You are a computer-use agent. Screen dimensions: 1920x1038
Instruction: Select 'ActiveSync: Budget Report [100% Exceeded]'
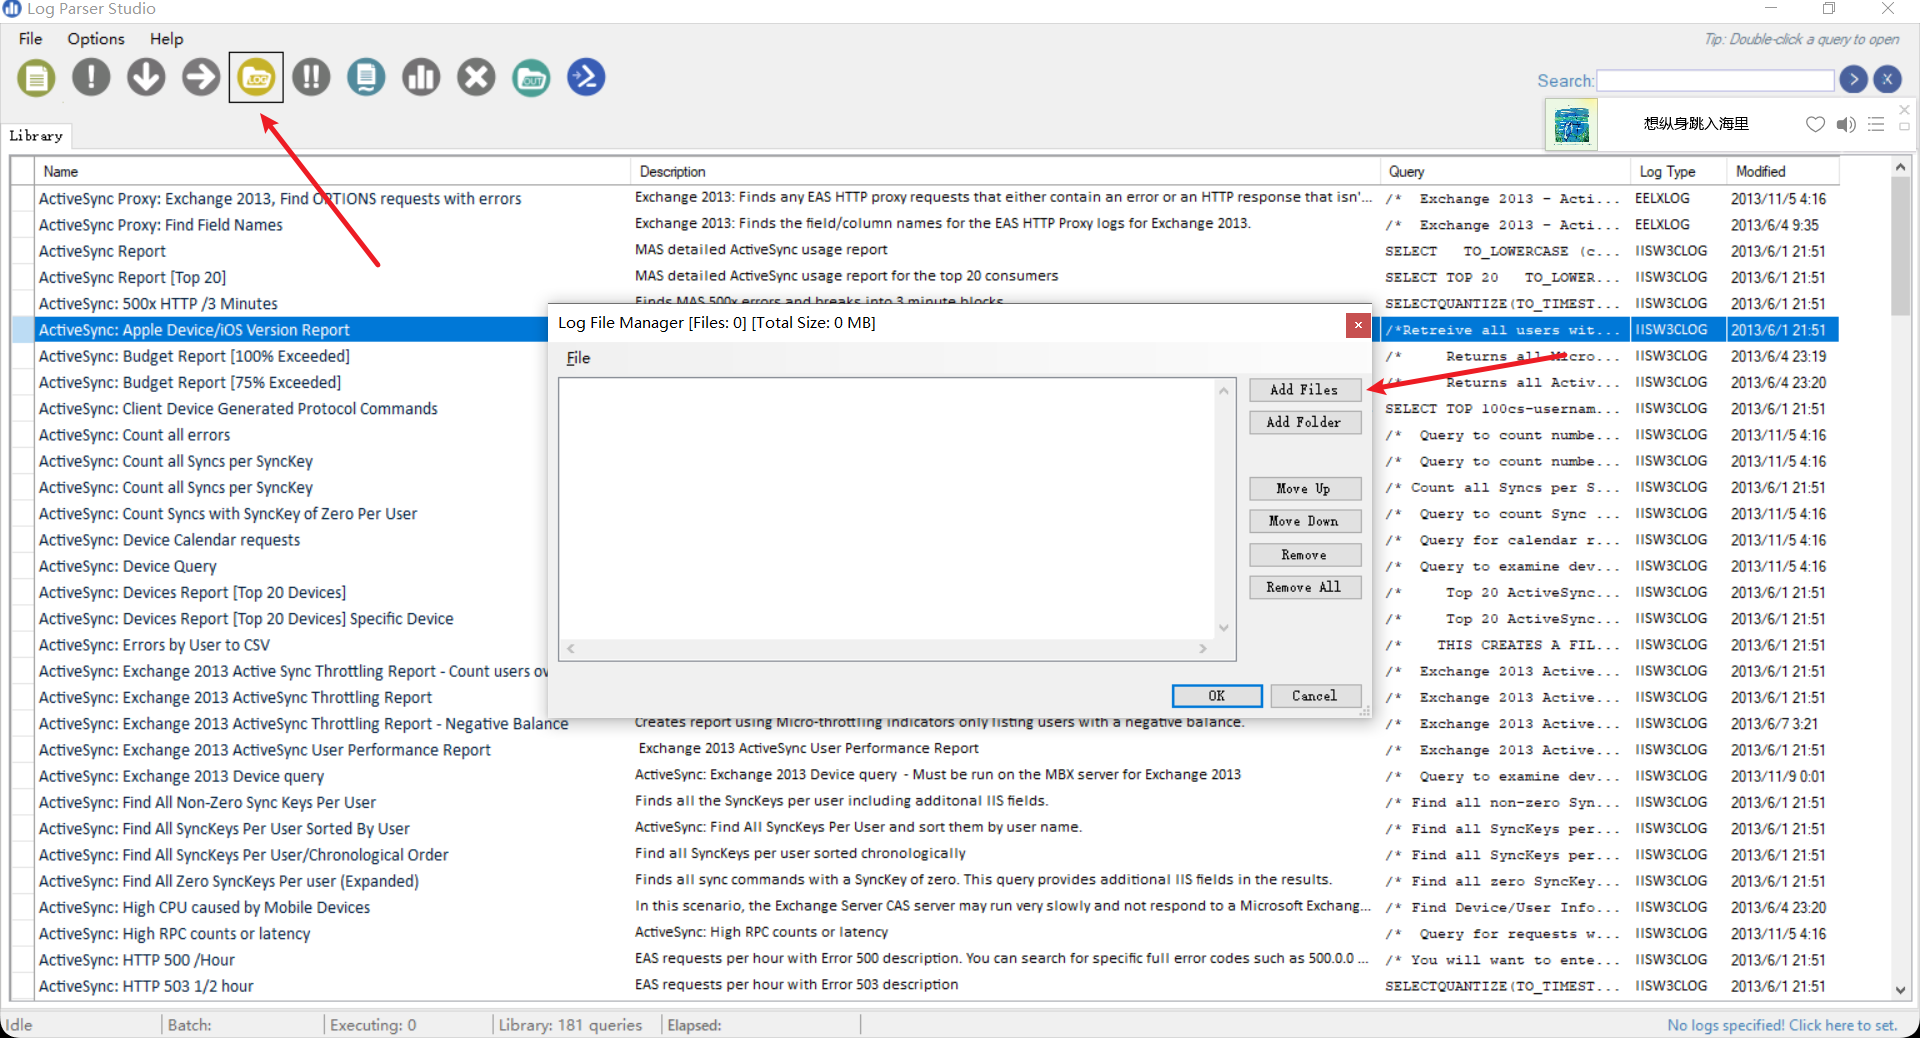pos(194,356)
